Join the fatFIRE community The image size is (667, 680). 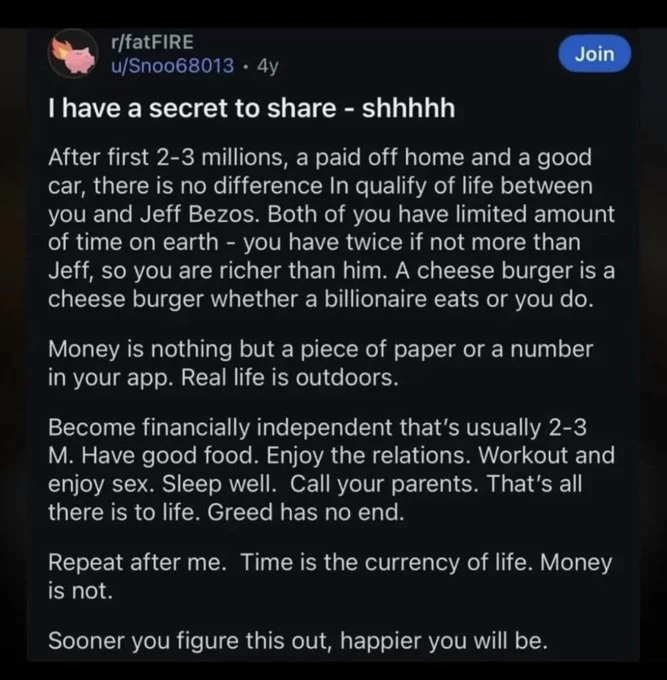[x=594, y=54]
